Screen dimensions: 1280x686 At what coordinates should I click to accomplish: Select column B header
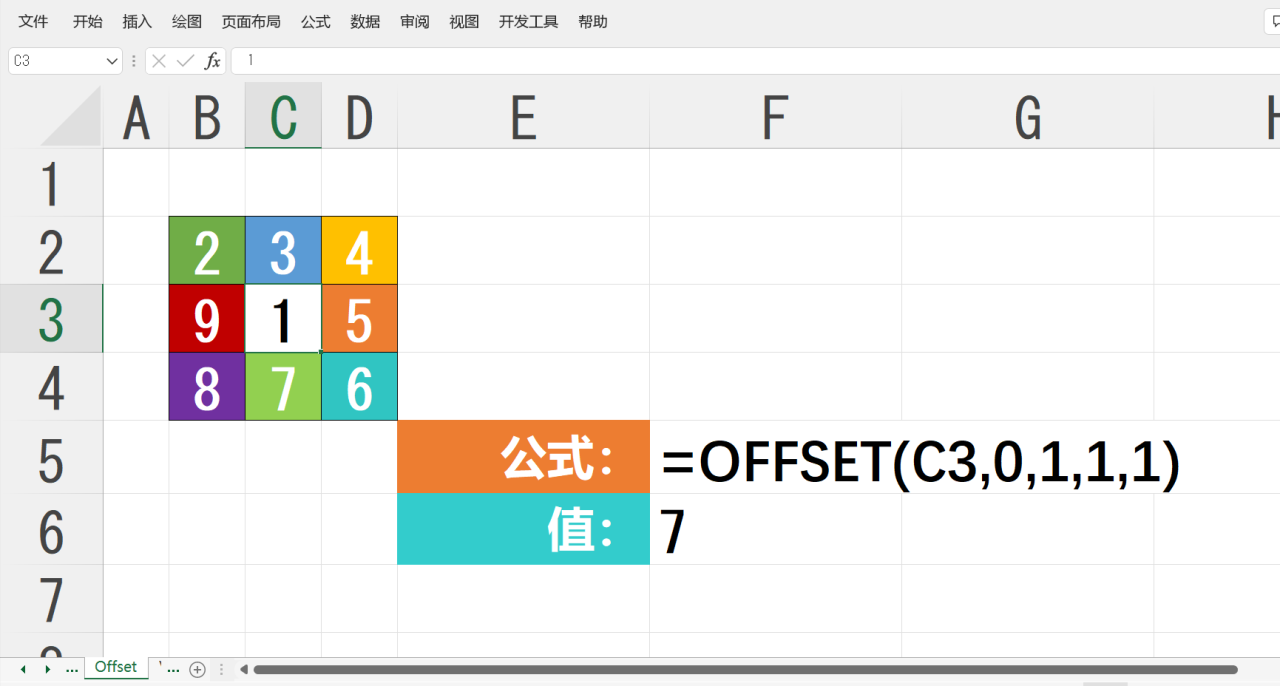coord(207,118)
